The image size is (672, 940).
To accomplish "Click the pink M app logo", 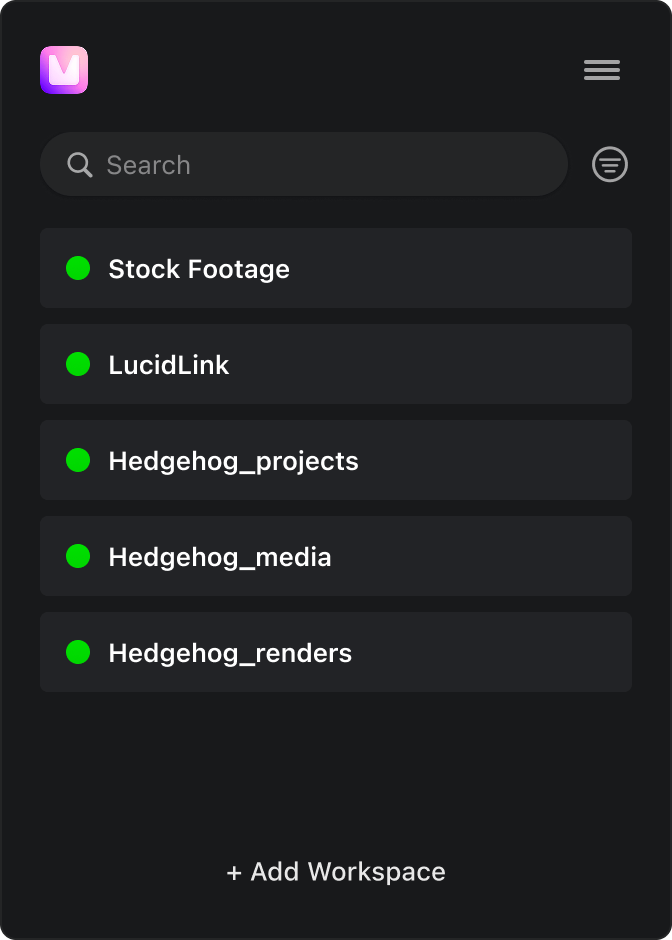I will click(x=64, y=70).
